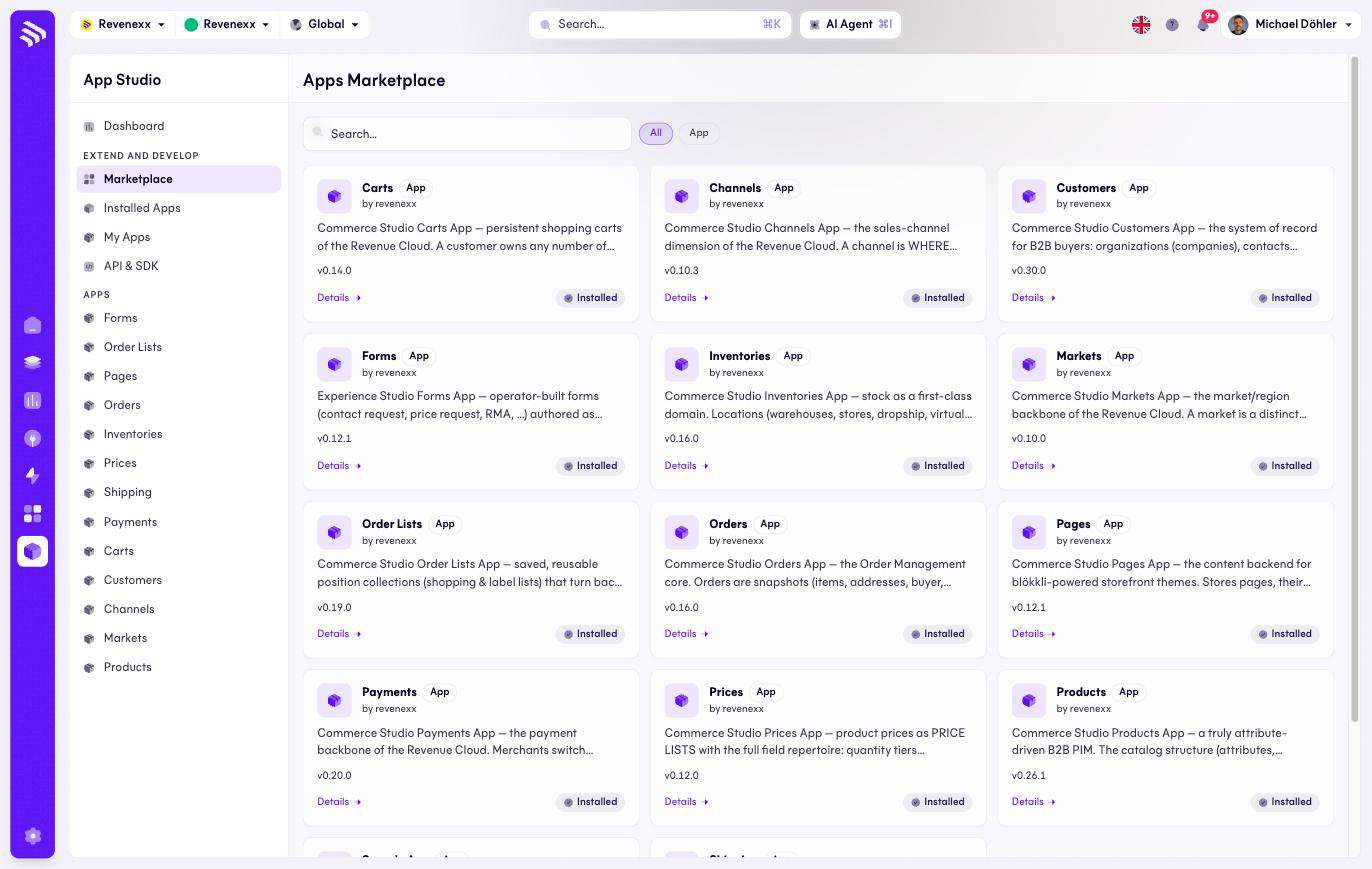Click the Order Lists card cube icon
The height and width of the screenshot is (869, 1372).
334,532
